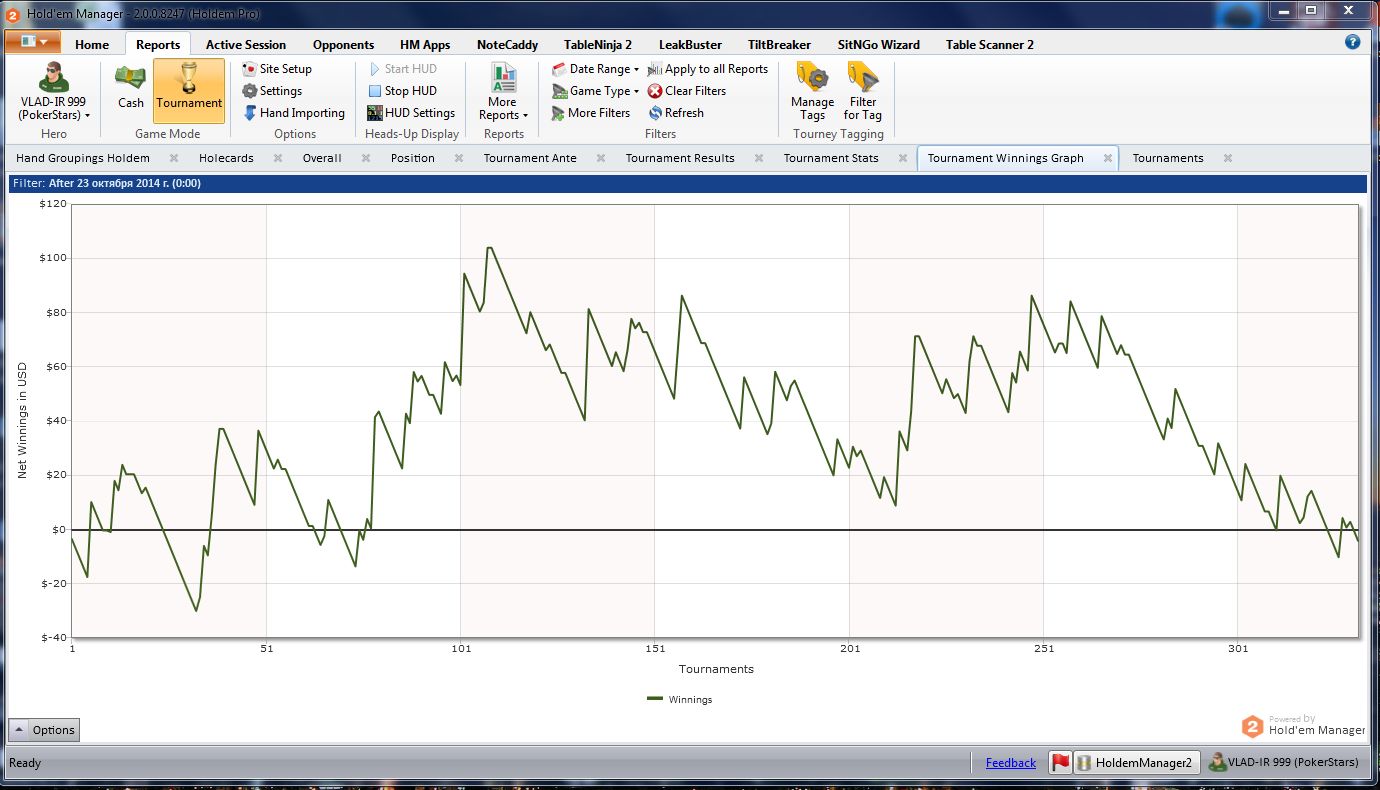Click Filter for Tag
Screen dimensions: 1380x790
point(863,92)
